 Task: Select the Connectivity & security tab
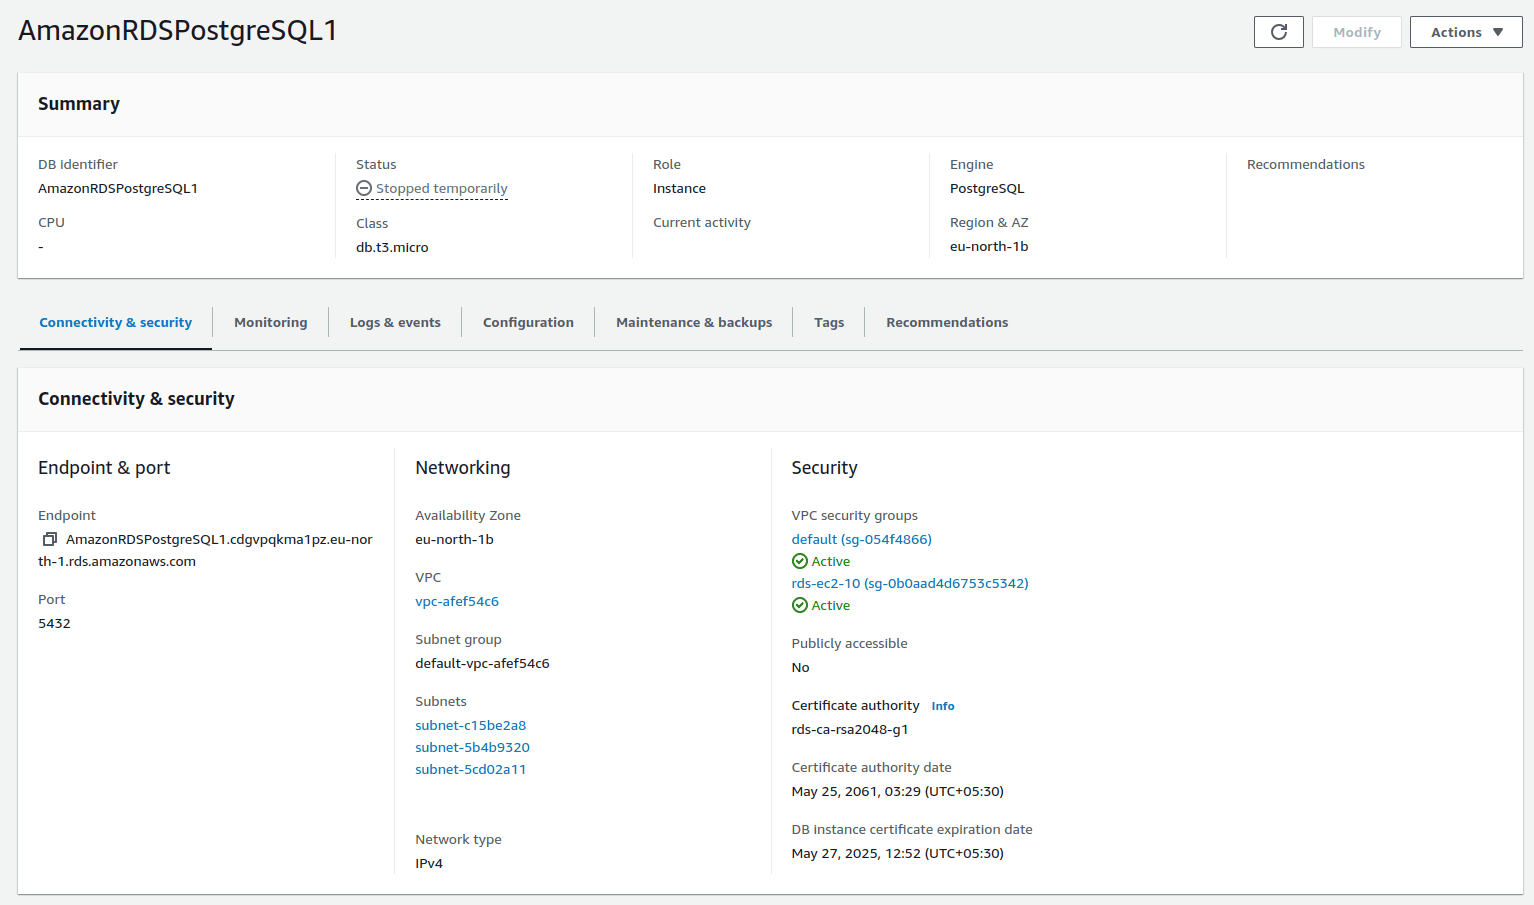[116, 322]
